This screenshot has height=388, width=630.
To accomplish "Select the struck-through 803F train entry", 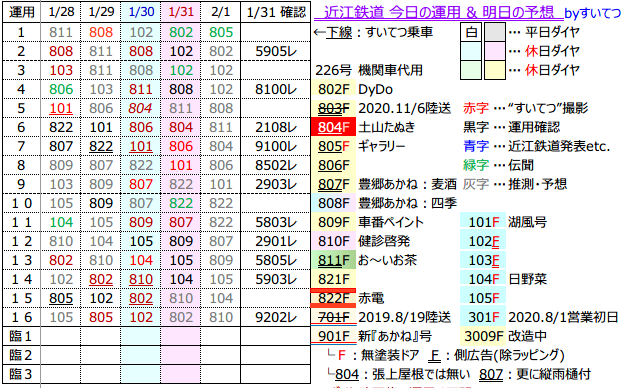I will 333,108.
